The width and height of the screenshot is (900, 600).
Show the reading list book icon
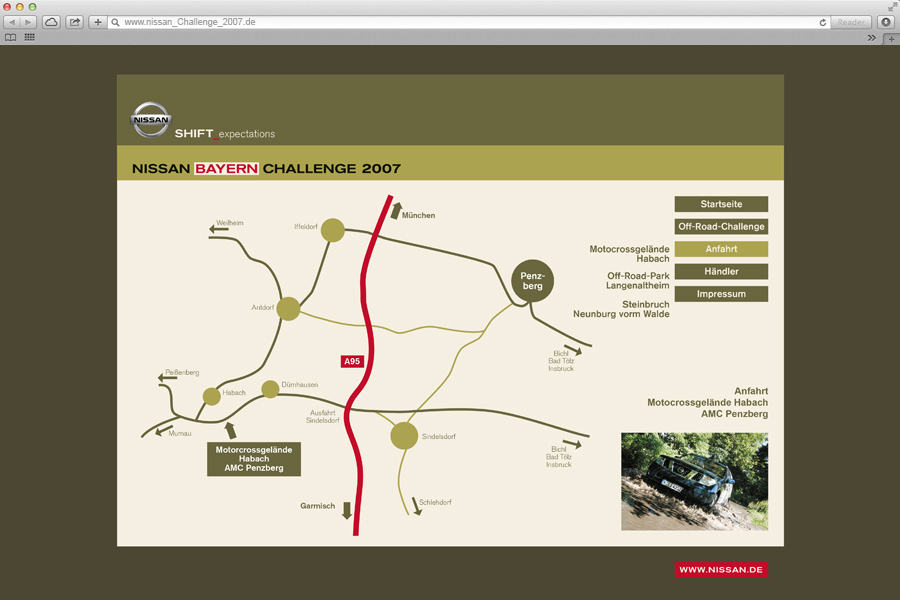[10, 37]
